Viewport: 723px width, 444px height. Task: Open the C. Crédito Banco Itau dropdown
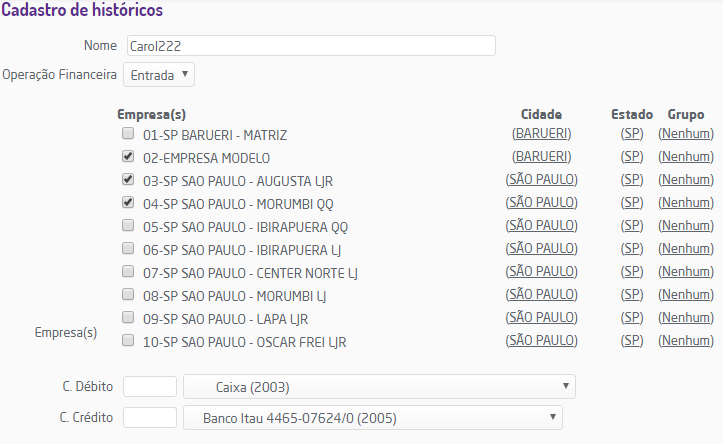pos(372,417)
